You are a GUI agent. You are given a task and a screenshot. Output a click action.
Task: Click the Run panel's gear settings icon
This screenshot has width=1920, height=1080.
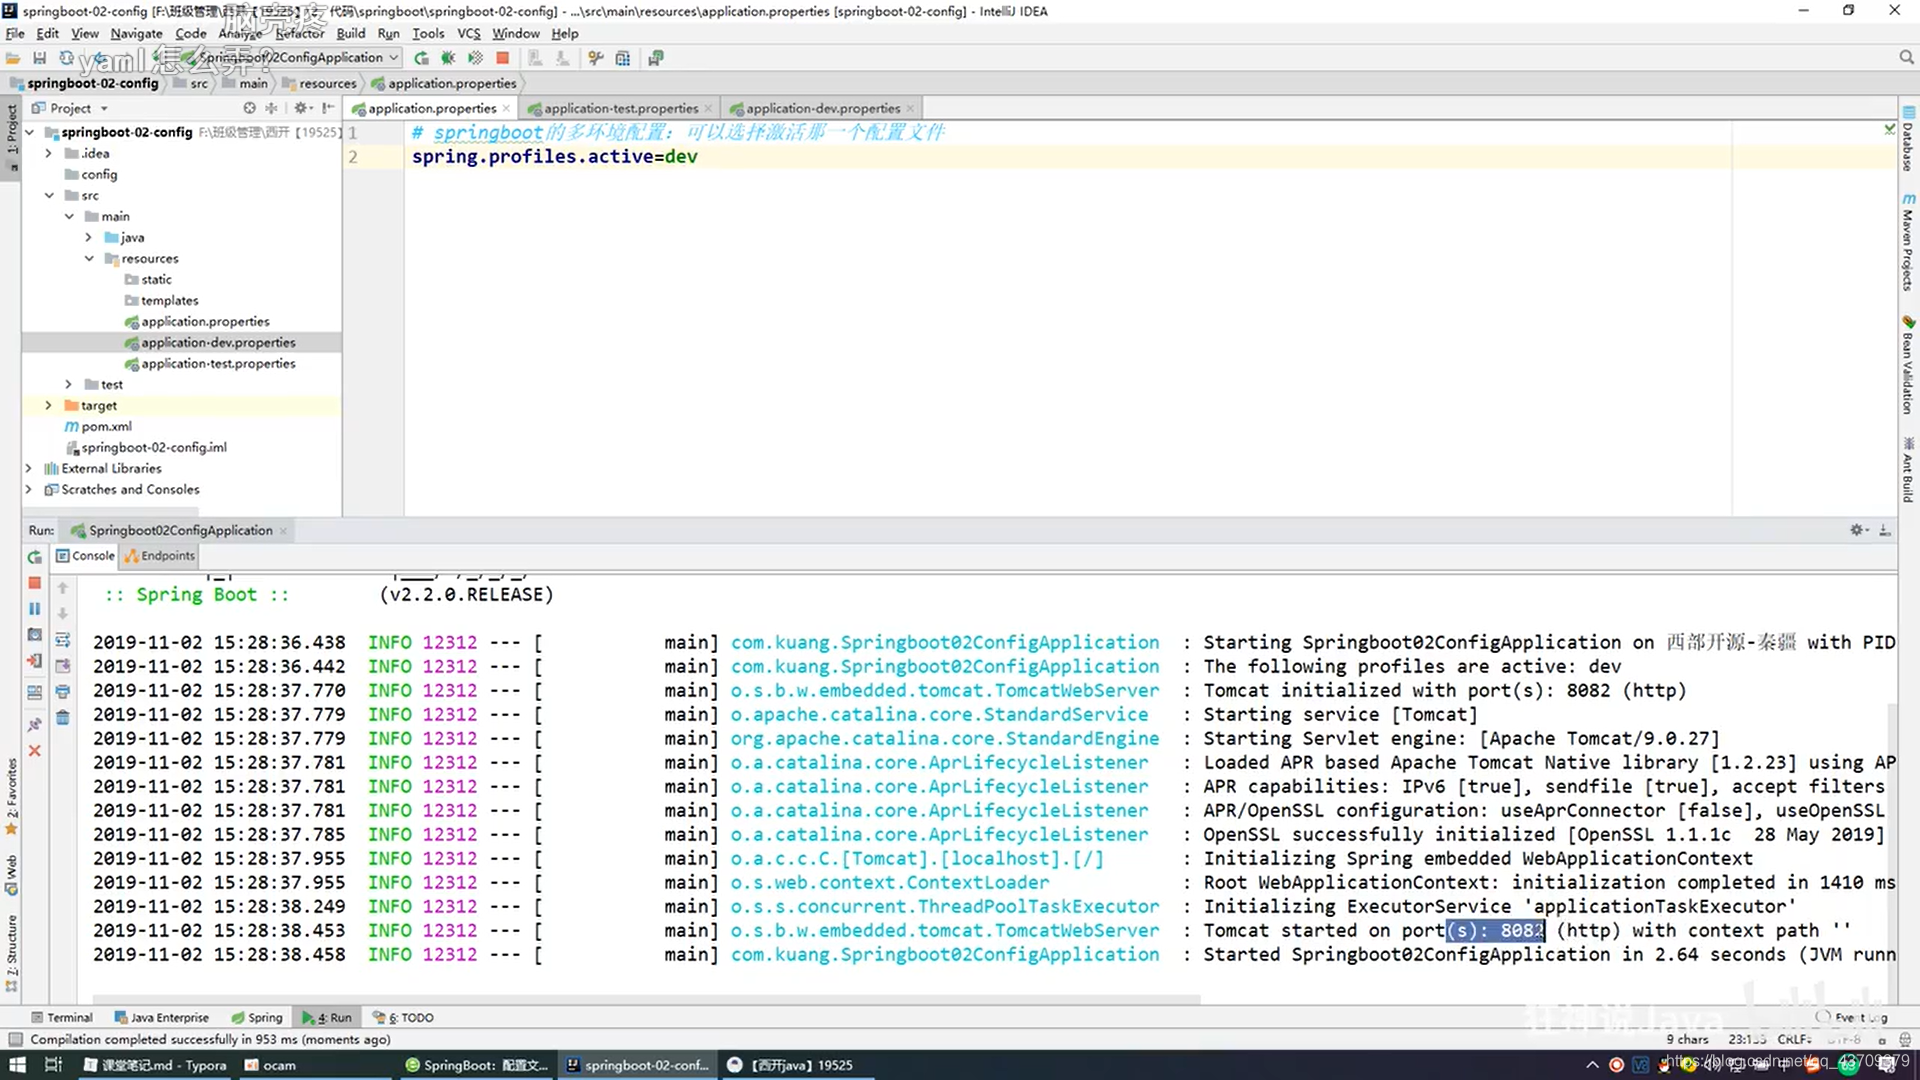[x=1858, y=530]
